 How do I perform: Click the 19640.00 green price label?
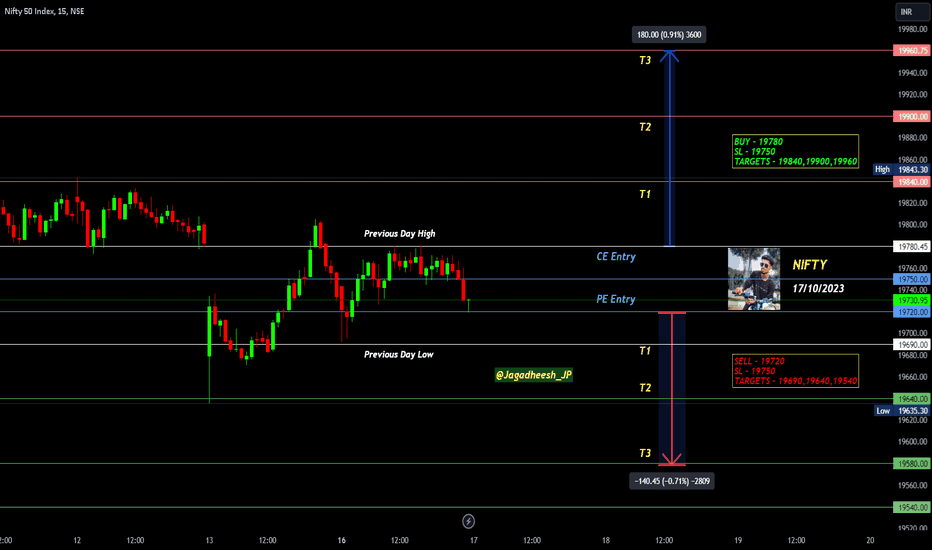912,399
